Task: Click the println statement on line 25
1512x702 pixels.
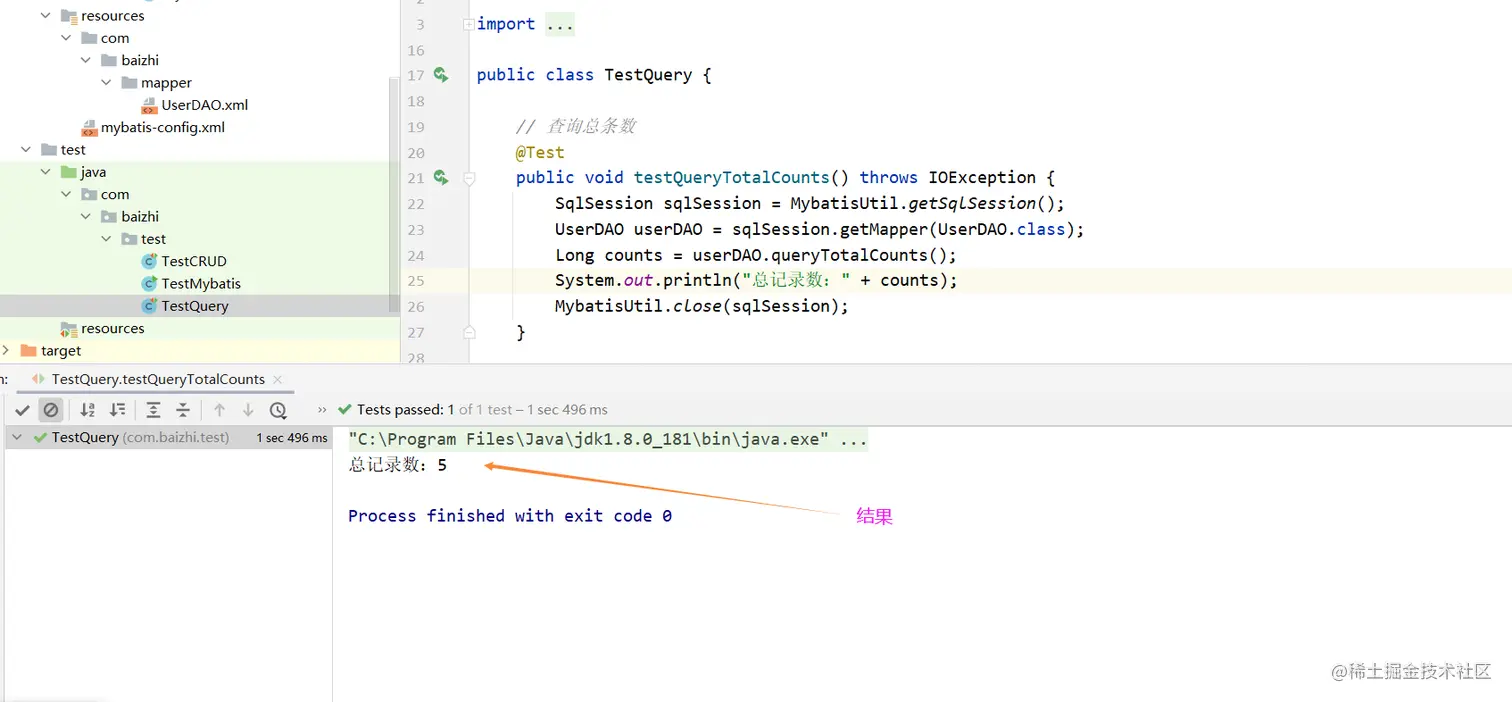Action: pos(756,281)
